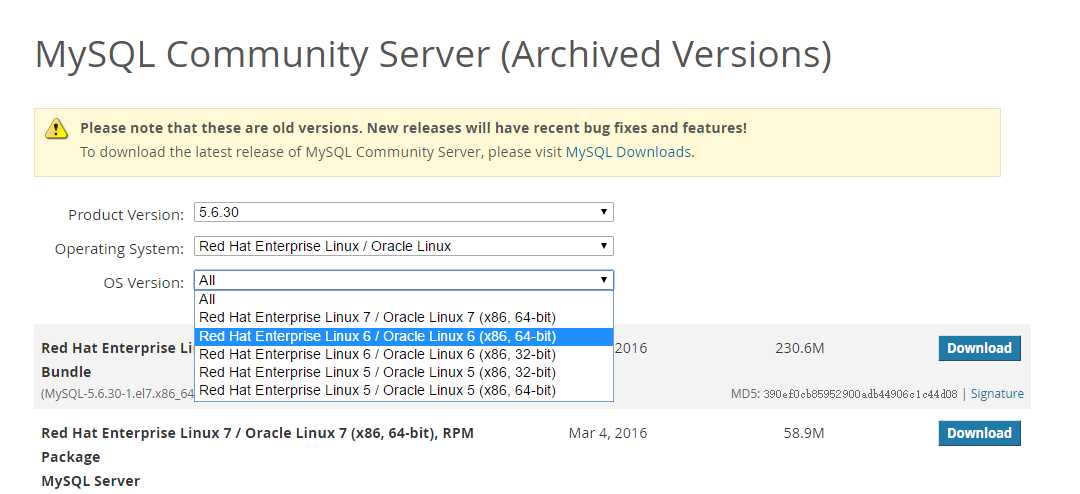Click the "Product Version:" label
Screen dimensions: 1080x494
tap(126, 215)
